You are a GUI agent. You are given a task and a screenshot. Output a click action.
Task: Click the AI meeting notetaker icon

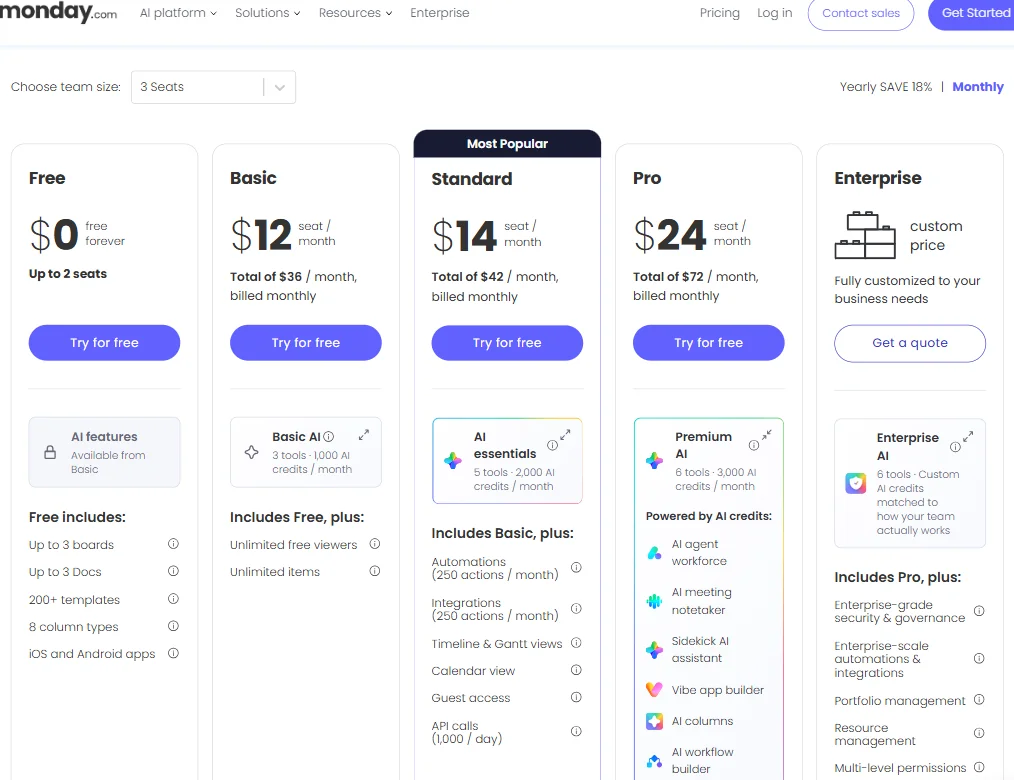(x=654, y=601)
